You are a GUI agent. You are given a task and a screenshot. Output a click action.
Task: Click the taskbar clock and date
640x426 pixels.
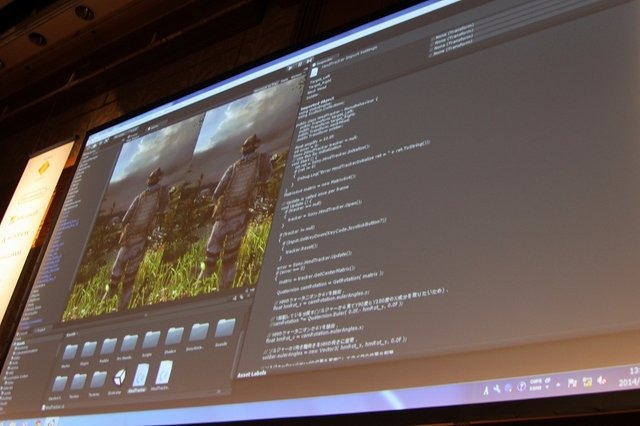(629, 377)
